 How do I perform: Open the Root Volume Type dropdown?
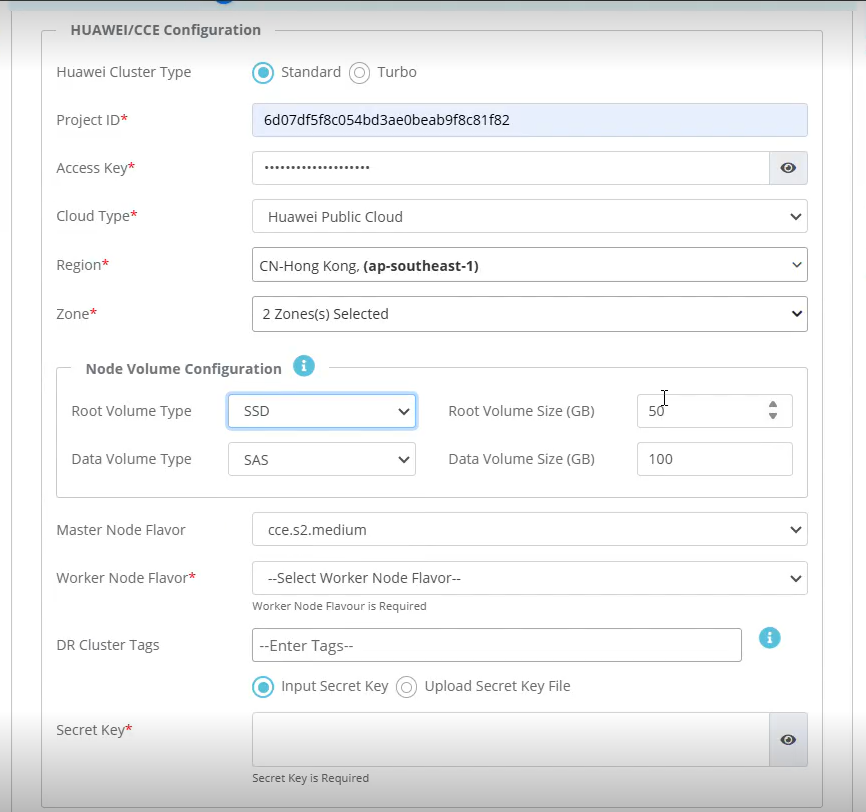[322, 411]
